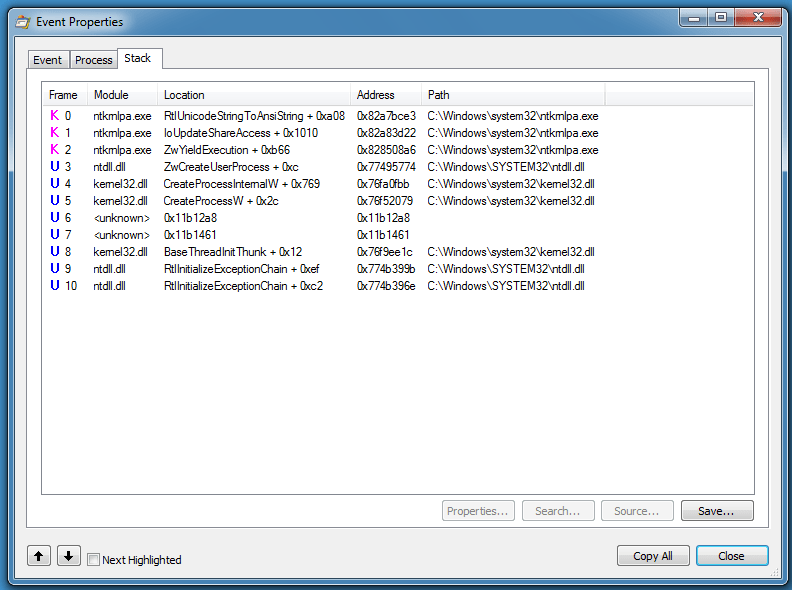Click the up arrow previous event button
This screenshot has width=792, height=590.
pos(39,556)
